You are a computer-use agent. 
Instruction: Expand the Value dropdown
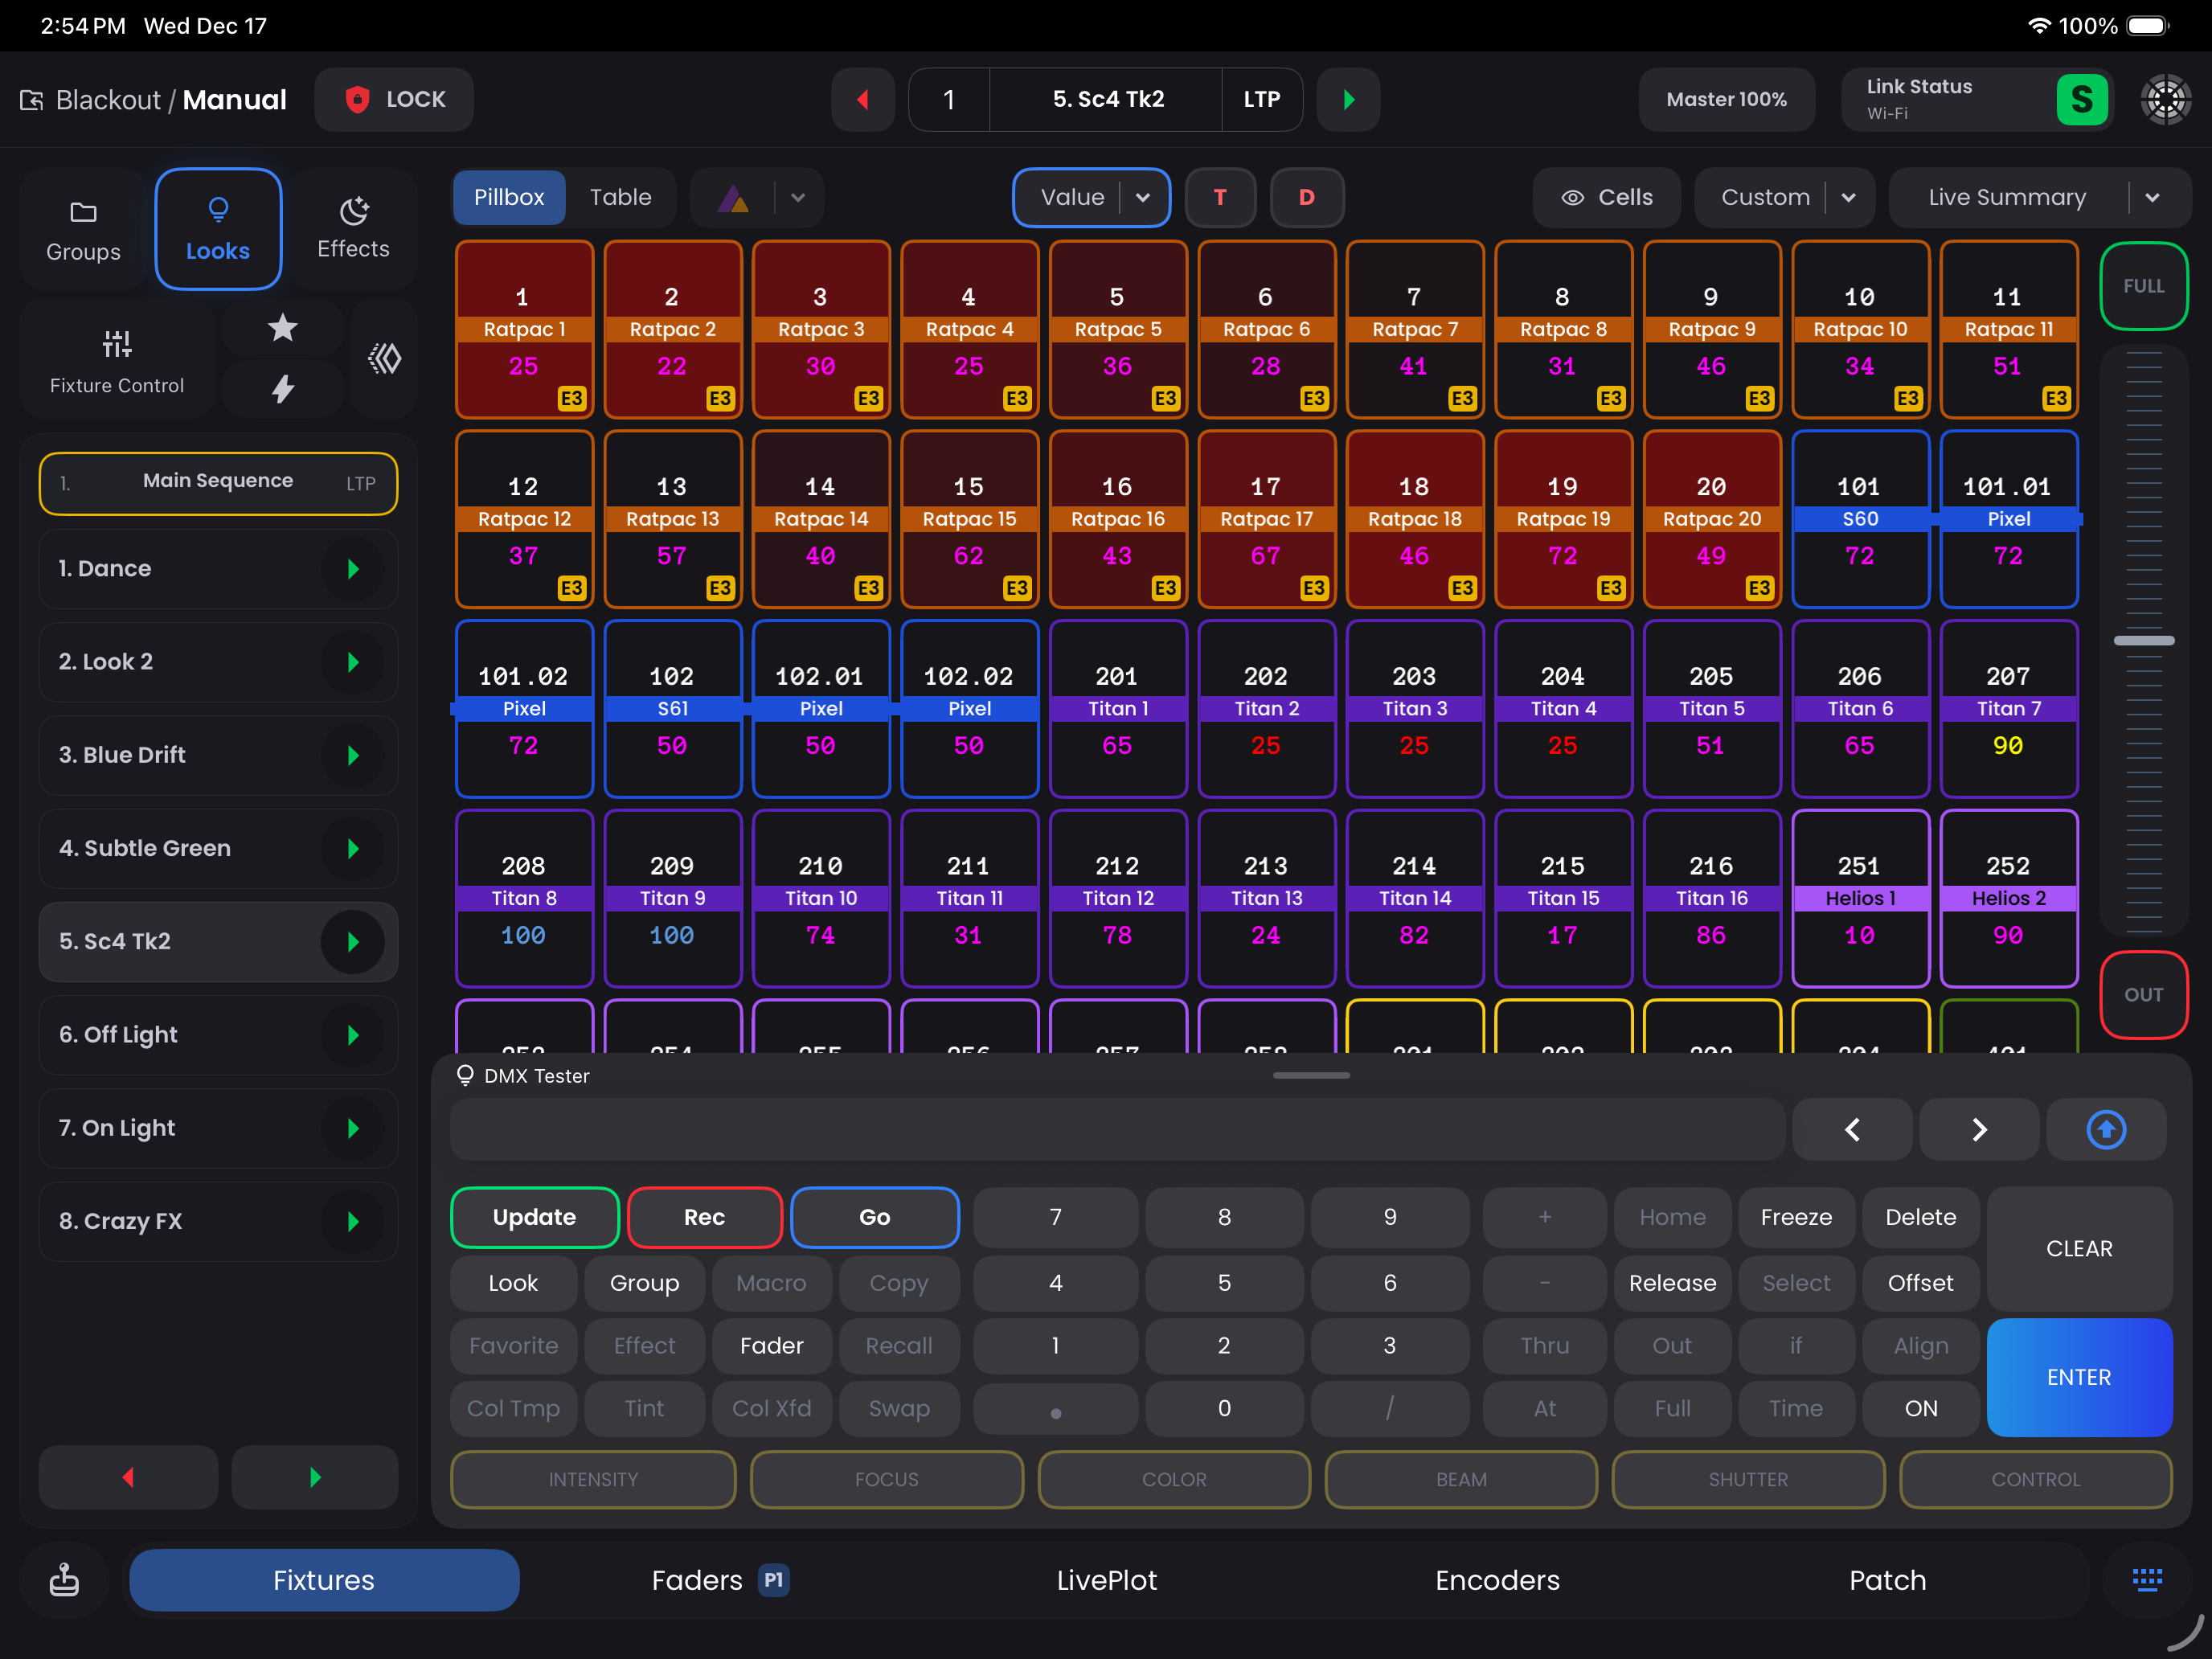pos(1142,197)
